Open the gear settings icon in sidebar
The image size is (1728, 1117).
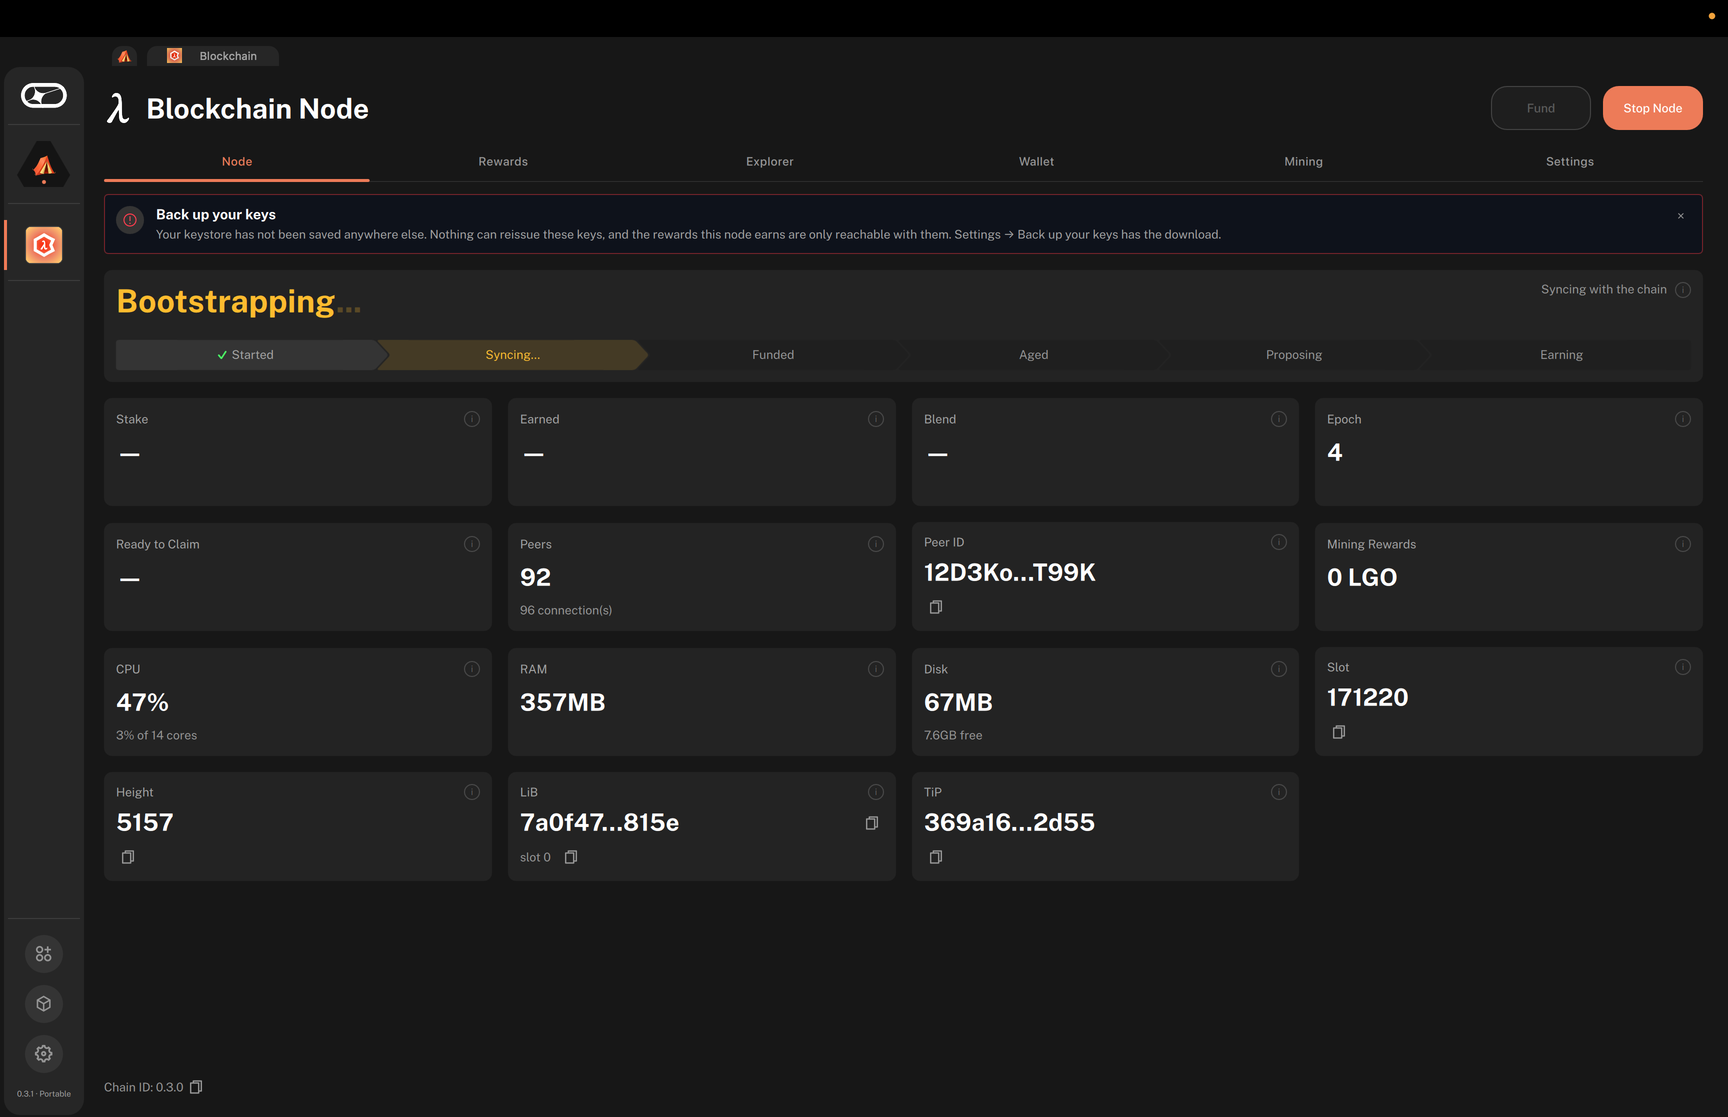click(x=44, y=1054)
